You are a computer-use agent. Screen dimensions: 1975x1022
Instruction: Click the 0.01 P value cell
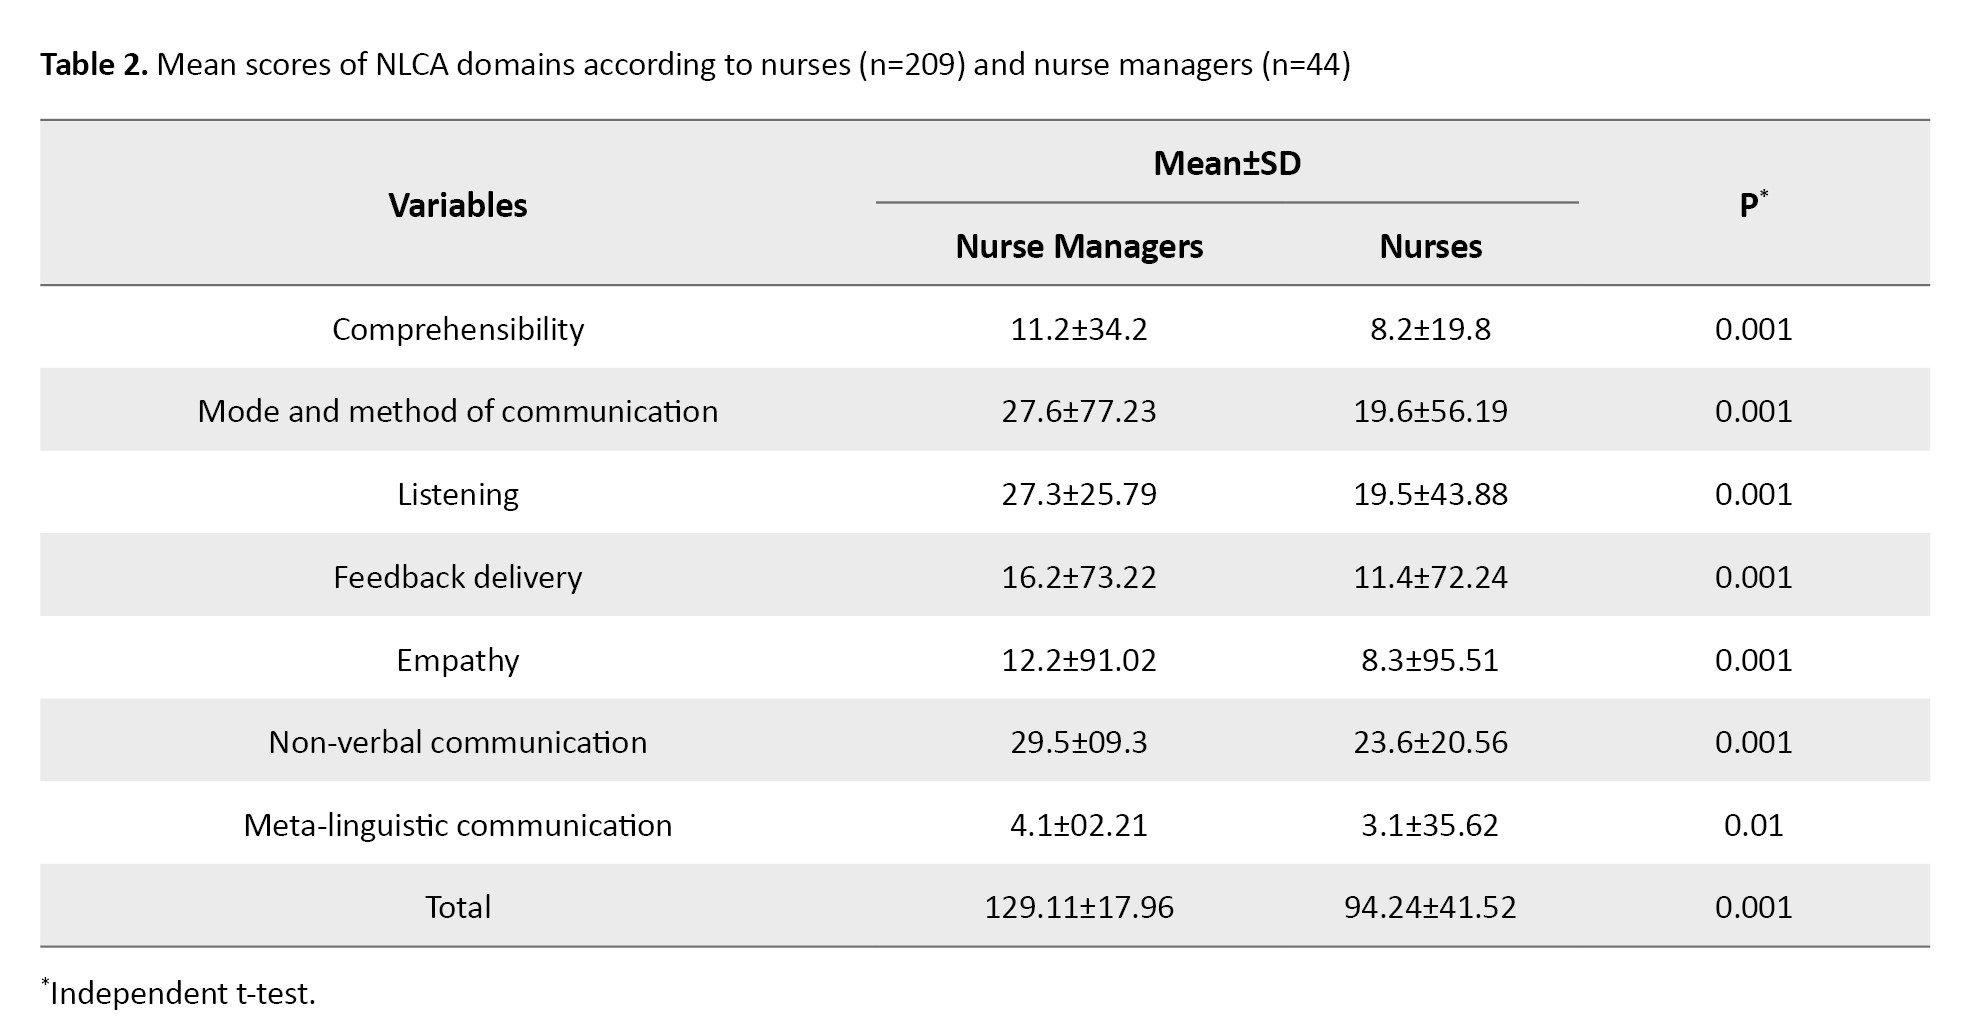pos(1753,825)
